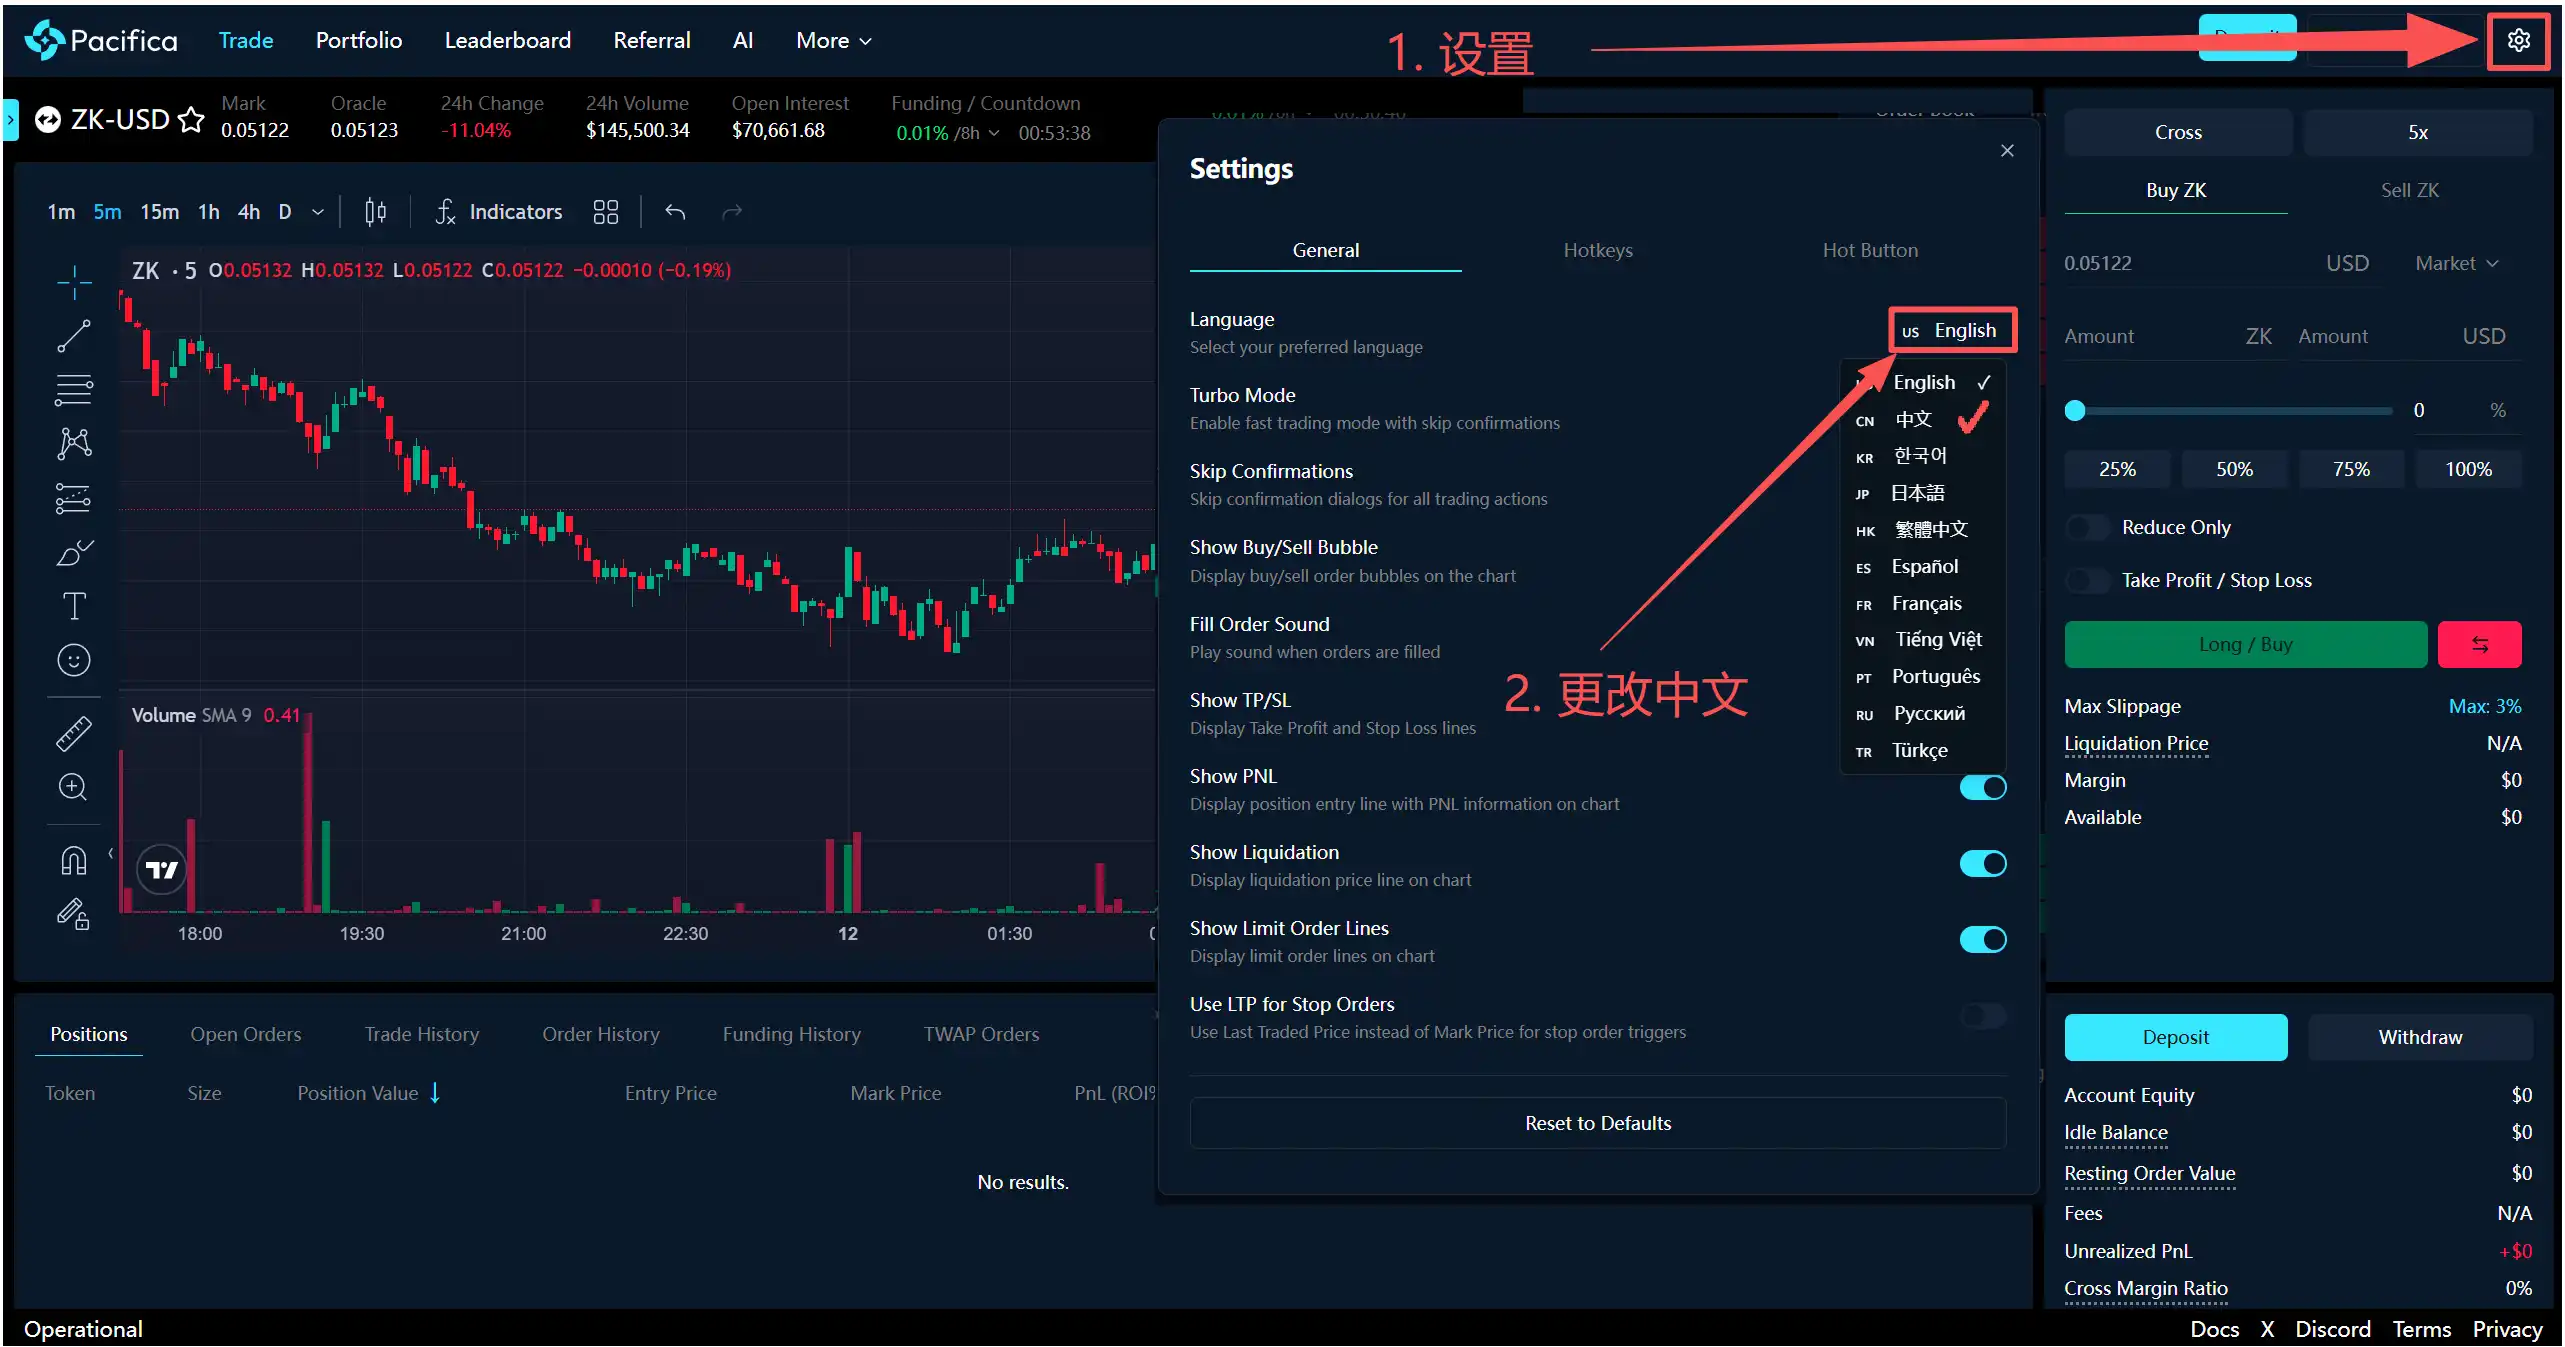Select the trend line drawing tool
This screenshot has height=1347, width=2565.
click(x=74, y=336)
